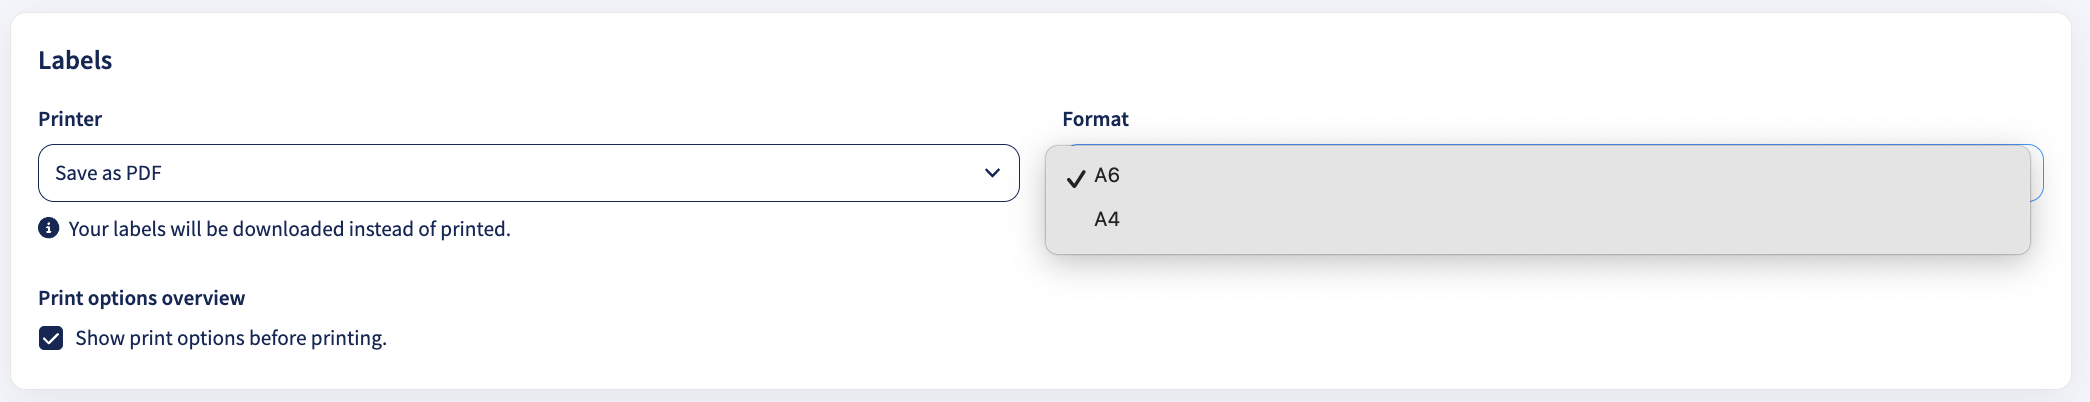Click the Printer field label
The image size is (2090, 402).
click(x=70, y=119)
